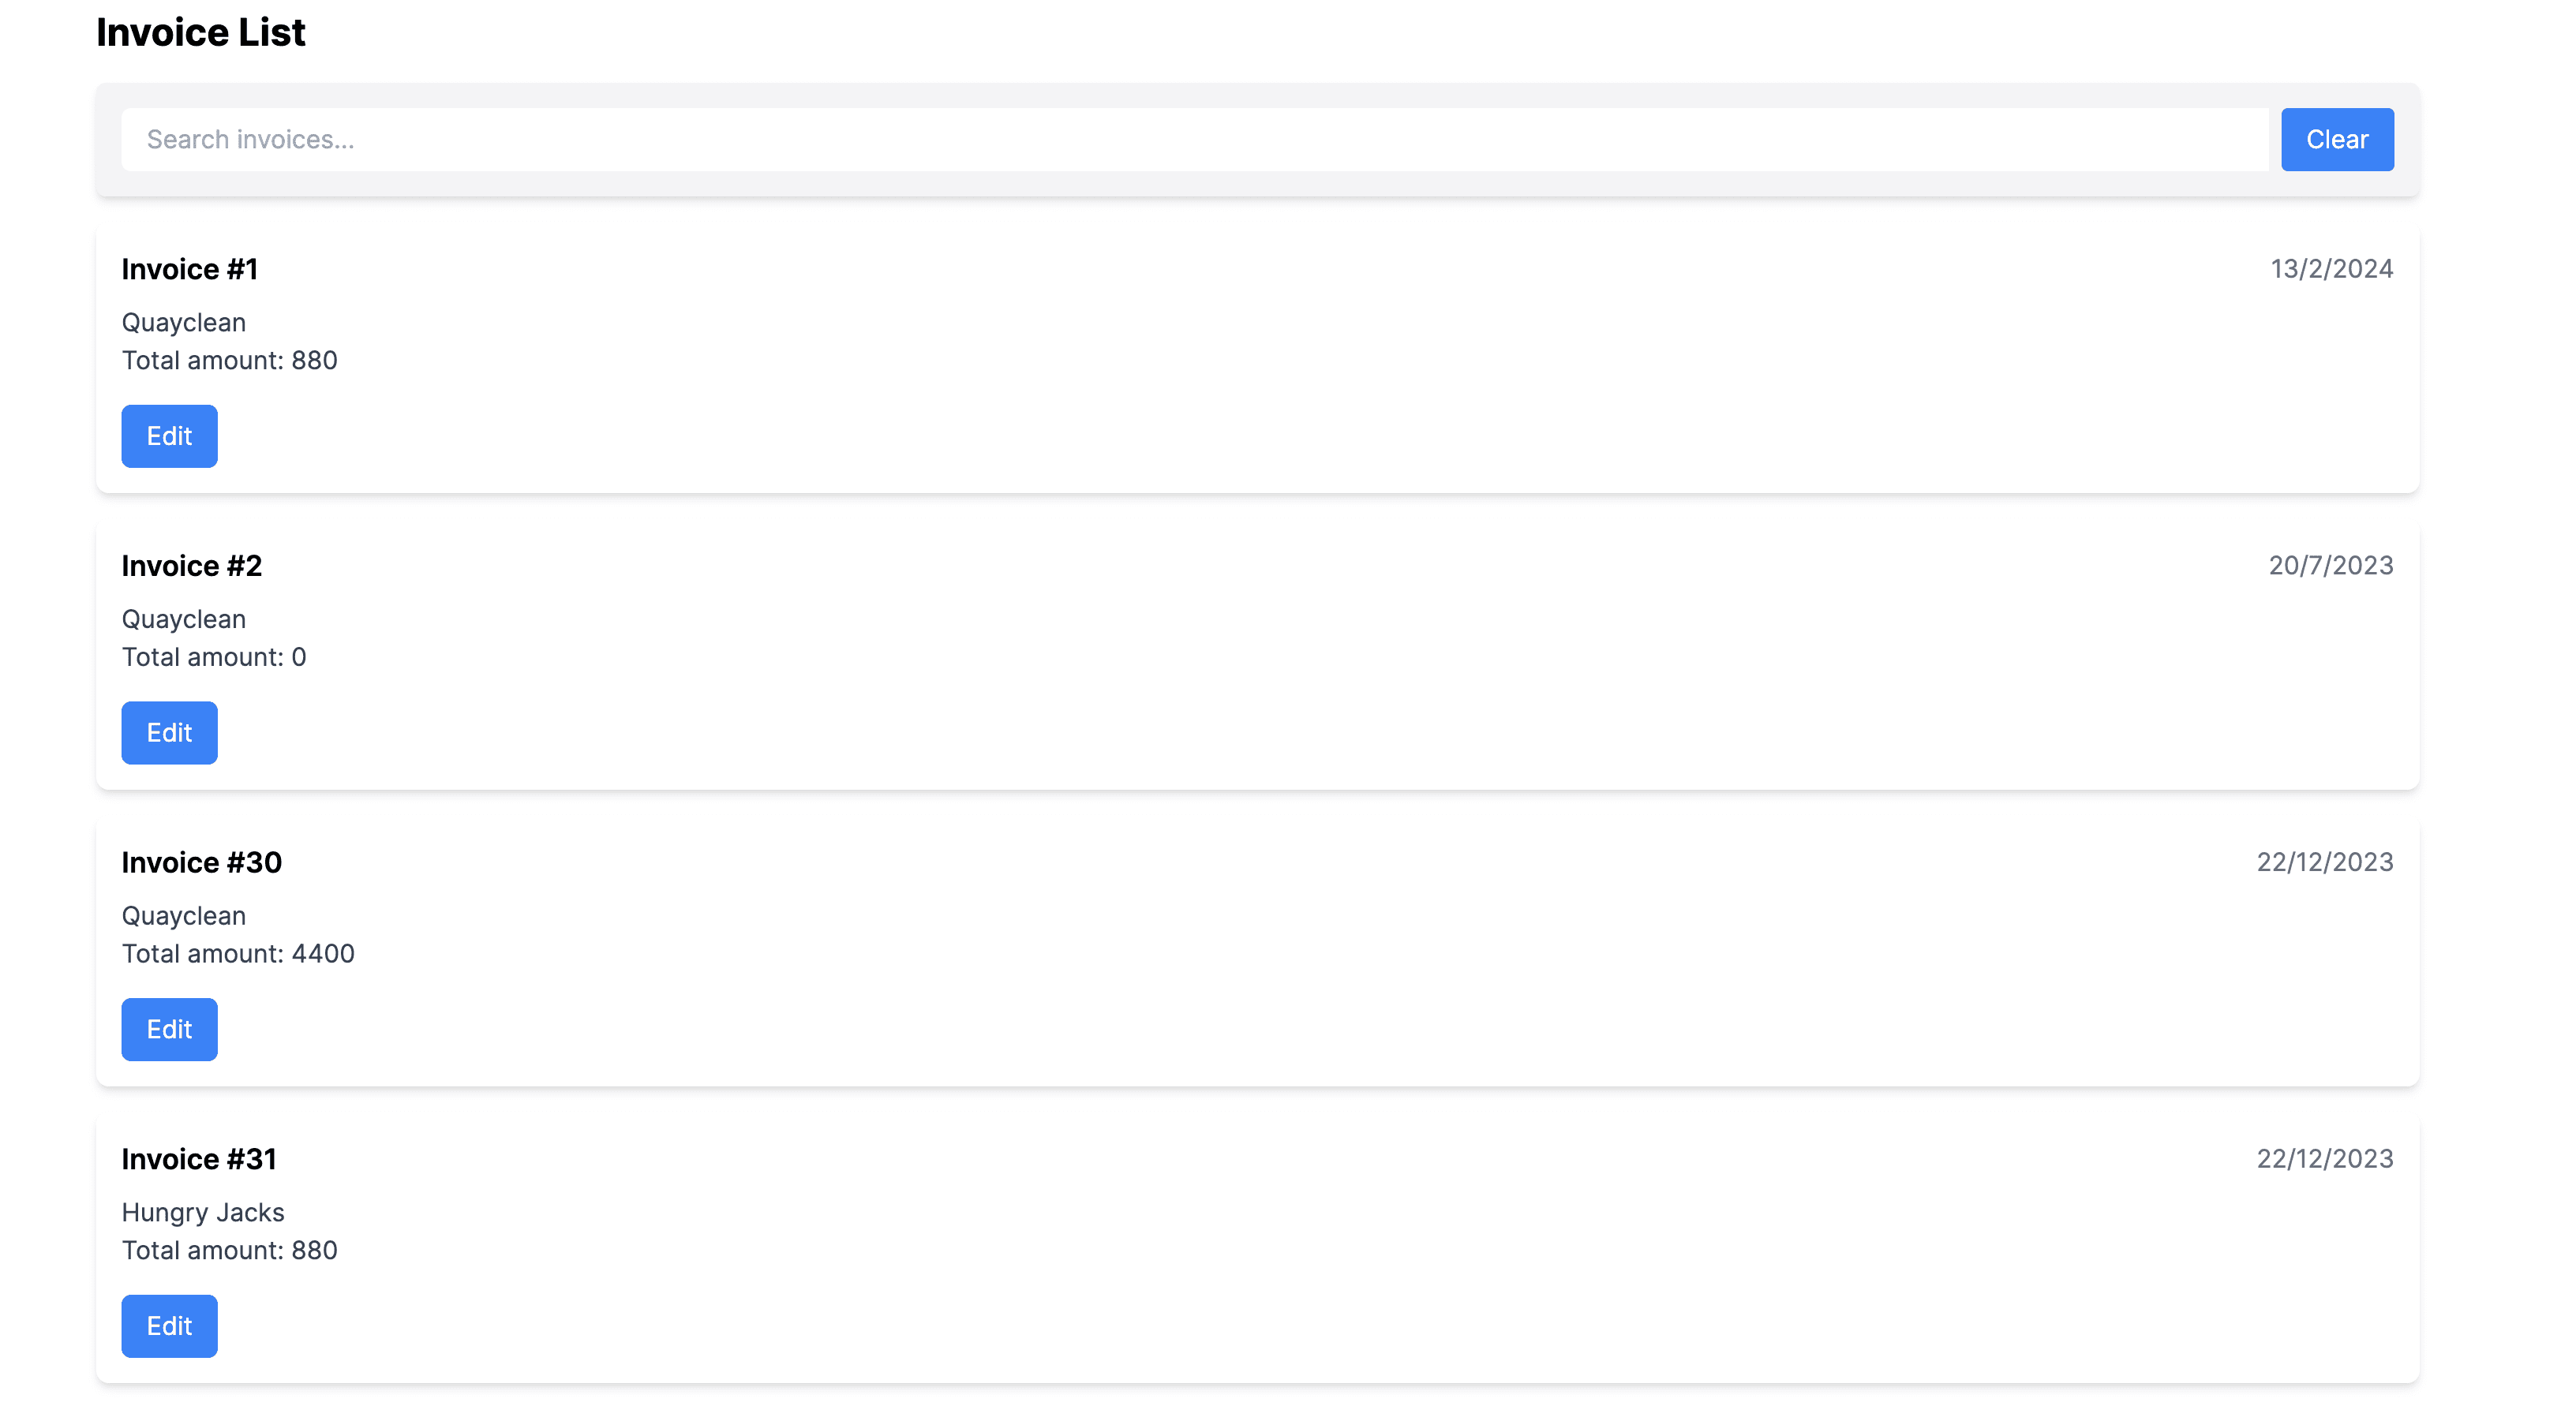Select the Invoice #1 title
Image resolution: width=2576 pixels, height=1406 pixels.
(190, 269)
